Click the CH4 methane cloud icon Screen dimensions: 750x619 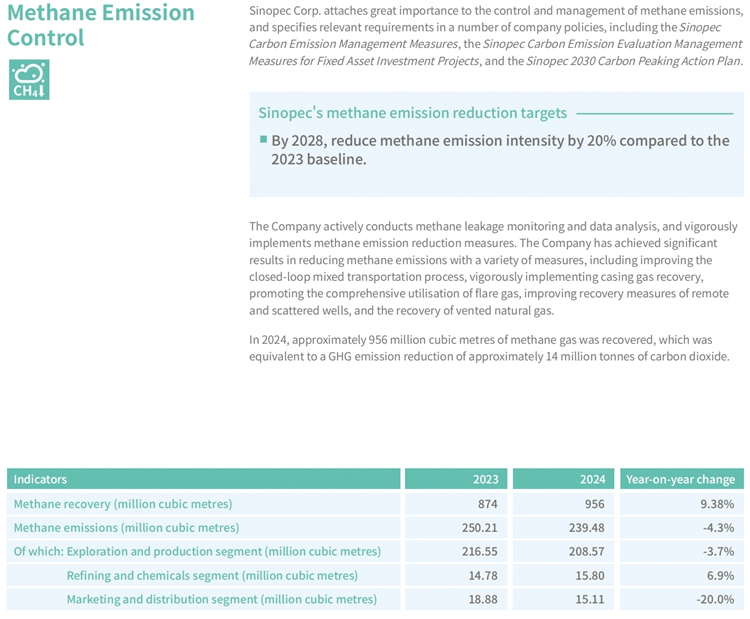(28, 80)
